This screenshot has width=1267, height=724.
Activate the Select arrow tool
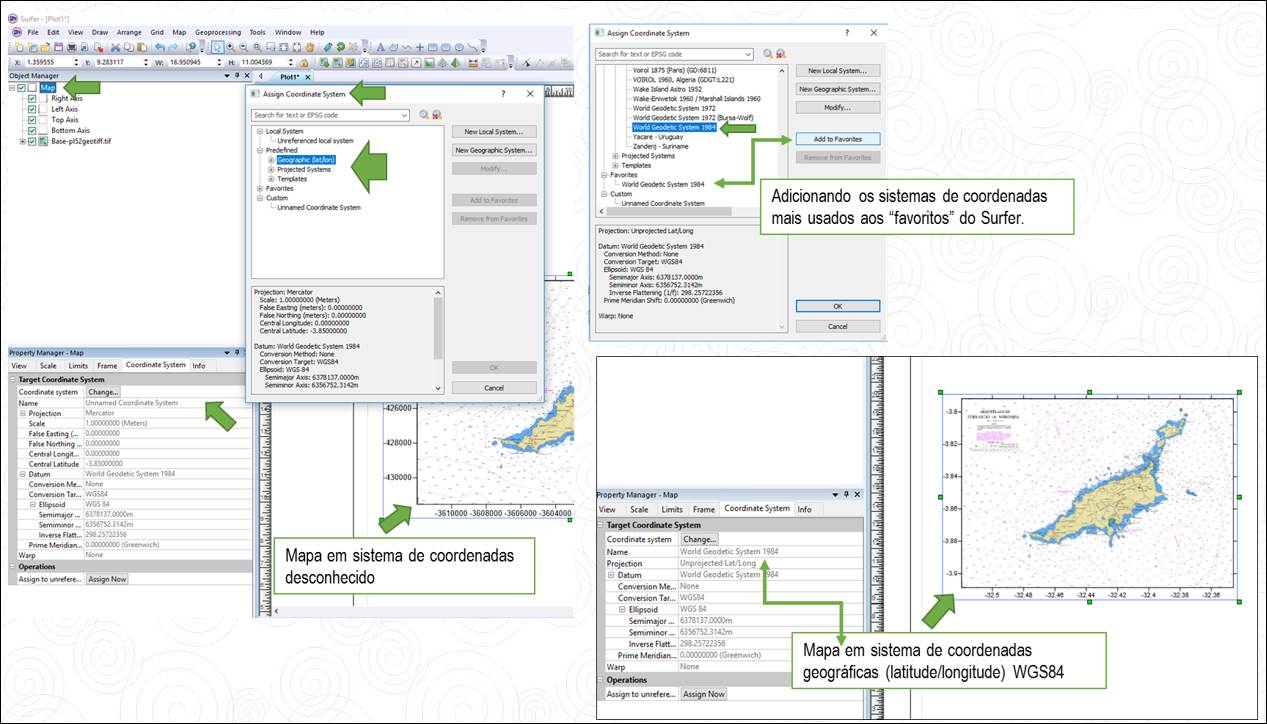(217, 47)
